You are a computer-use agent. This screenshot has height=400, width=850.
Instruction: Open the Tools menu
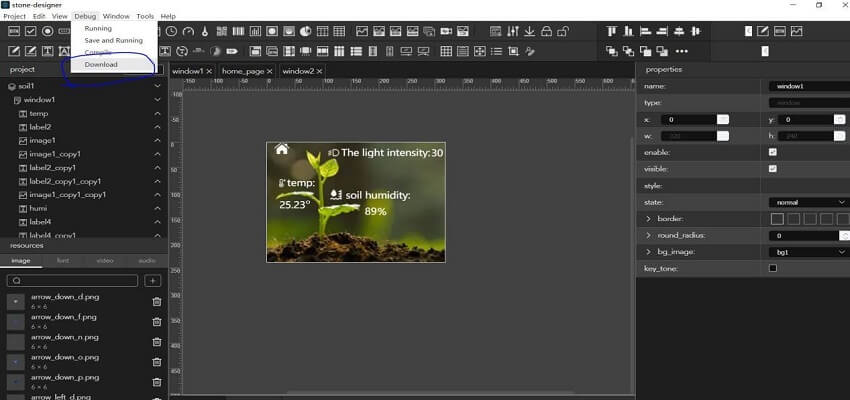(145, 16)
